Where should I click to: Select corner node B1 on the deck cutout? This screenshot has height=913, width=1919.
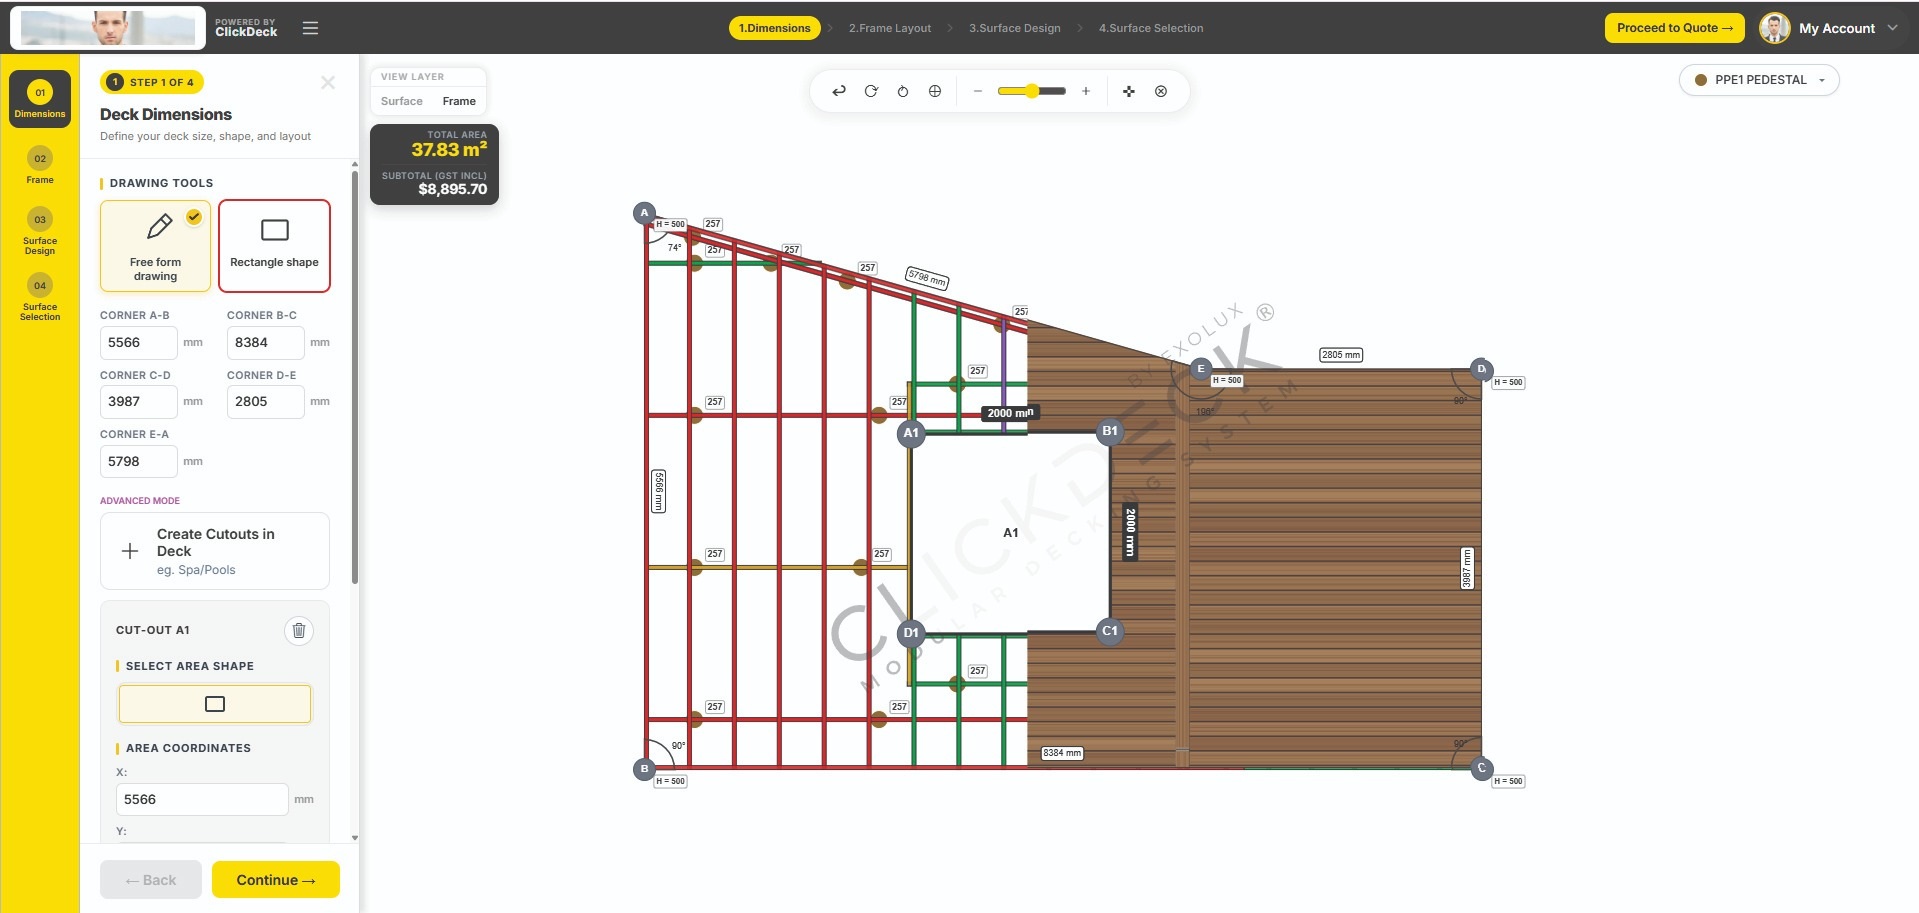(1110, 431)
